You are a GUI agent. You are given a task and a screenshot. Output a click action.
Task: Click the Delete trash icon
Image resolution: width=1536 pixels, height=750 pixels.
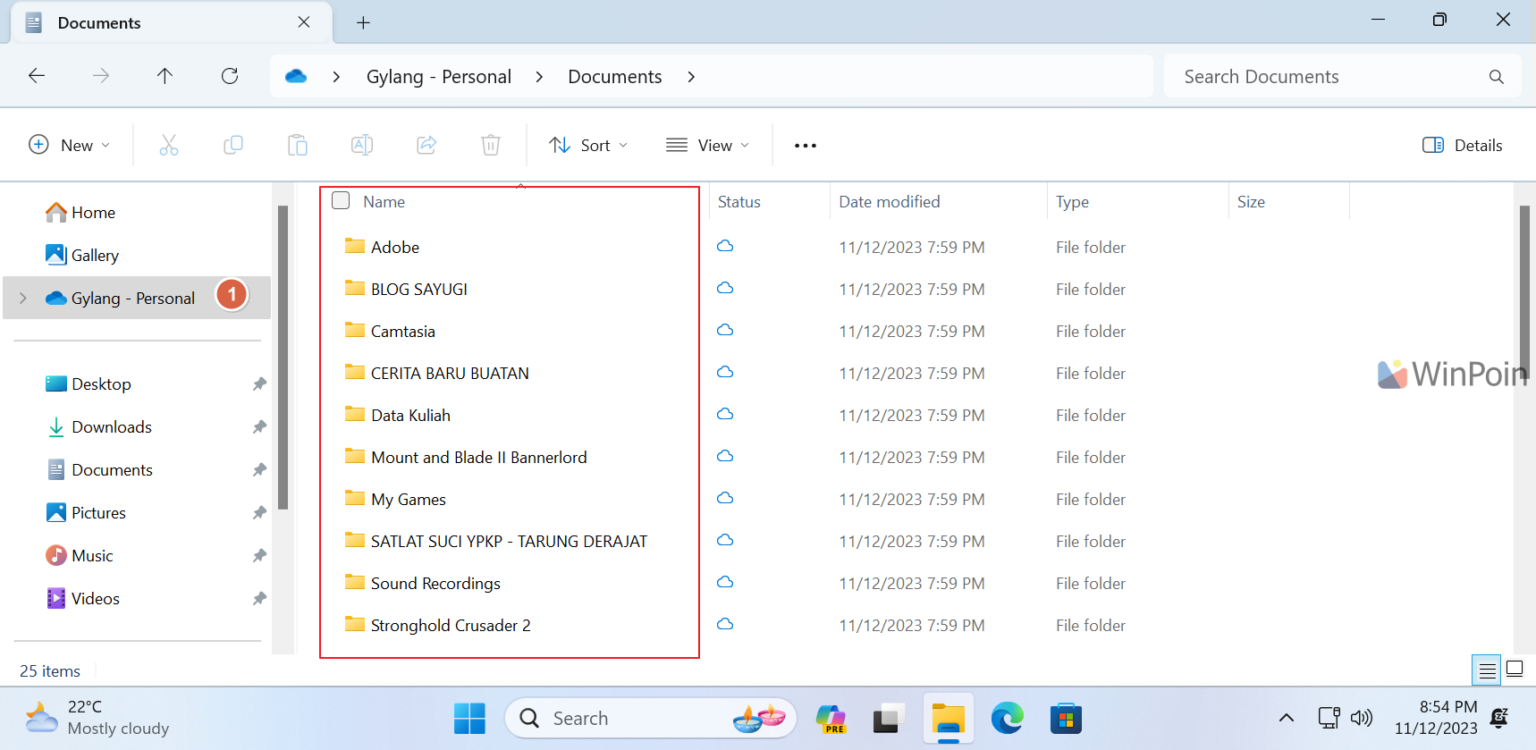(490, 144)
